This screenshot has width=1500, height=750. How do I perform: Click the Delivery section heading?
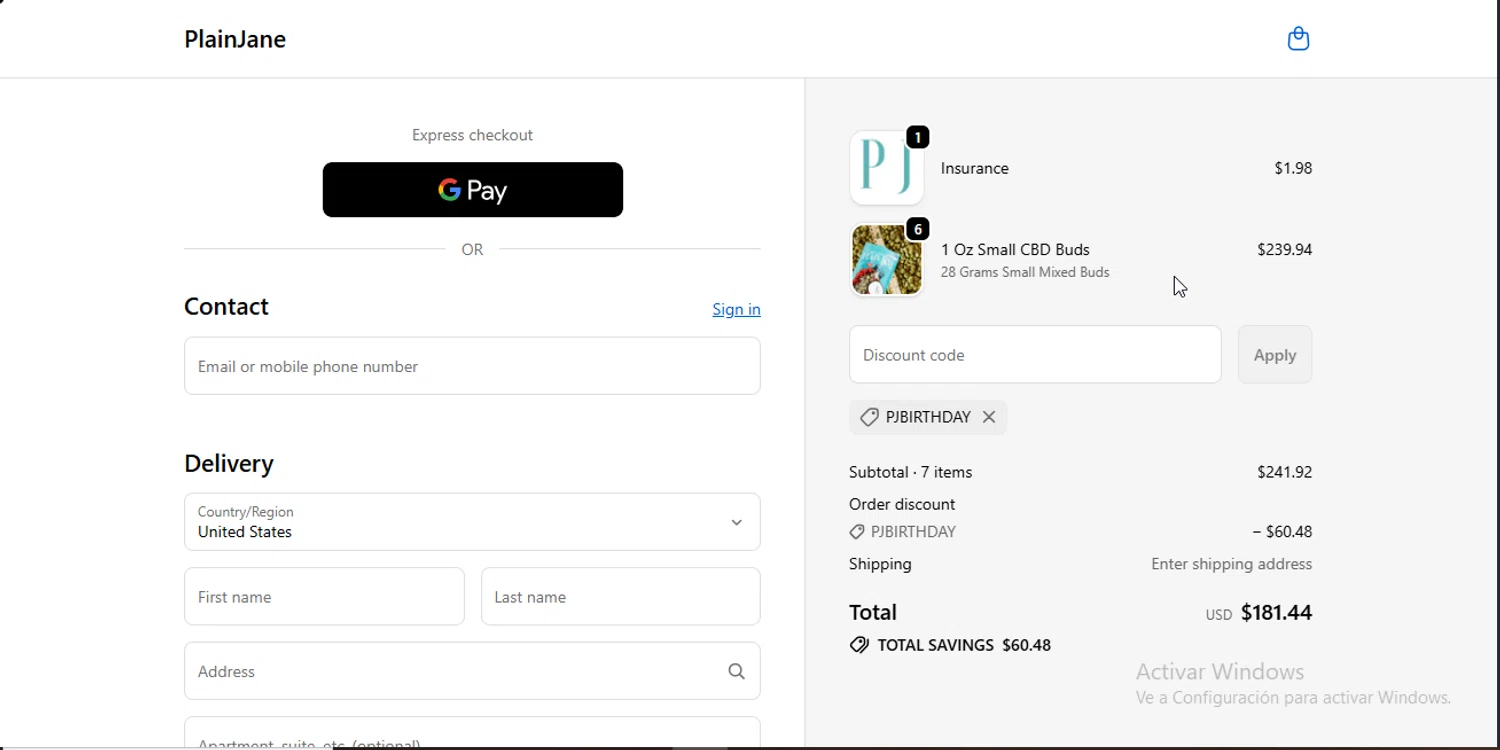pyautogui.click(x=229, y=463)
